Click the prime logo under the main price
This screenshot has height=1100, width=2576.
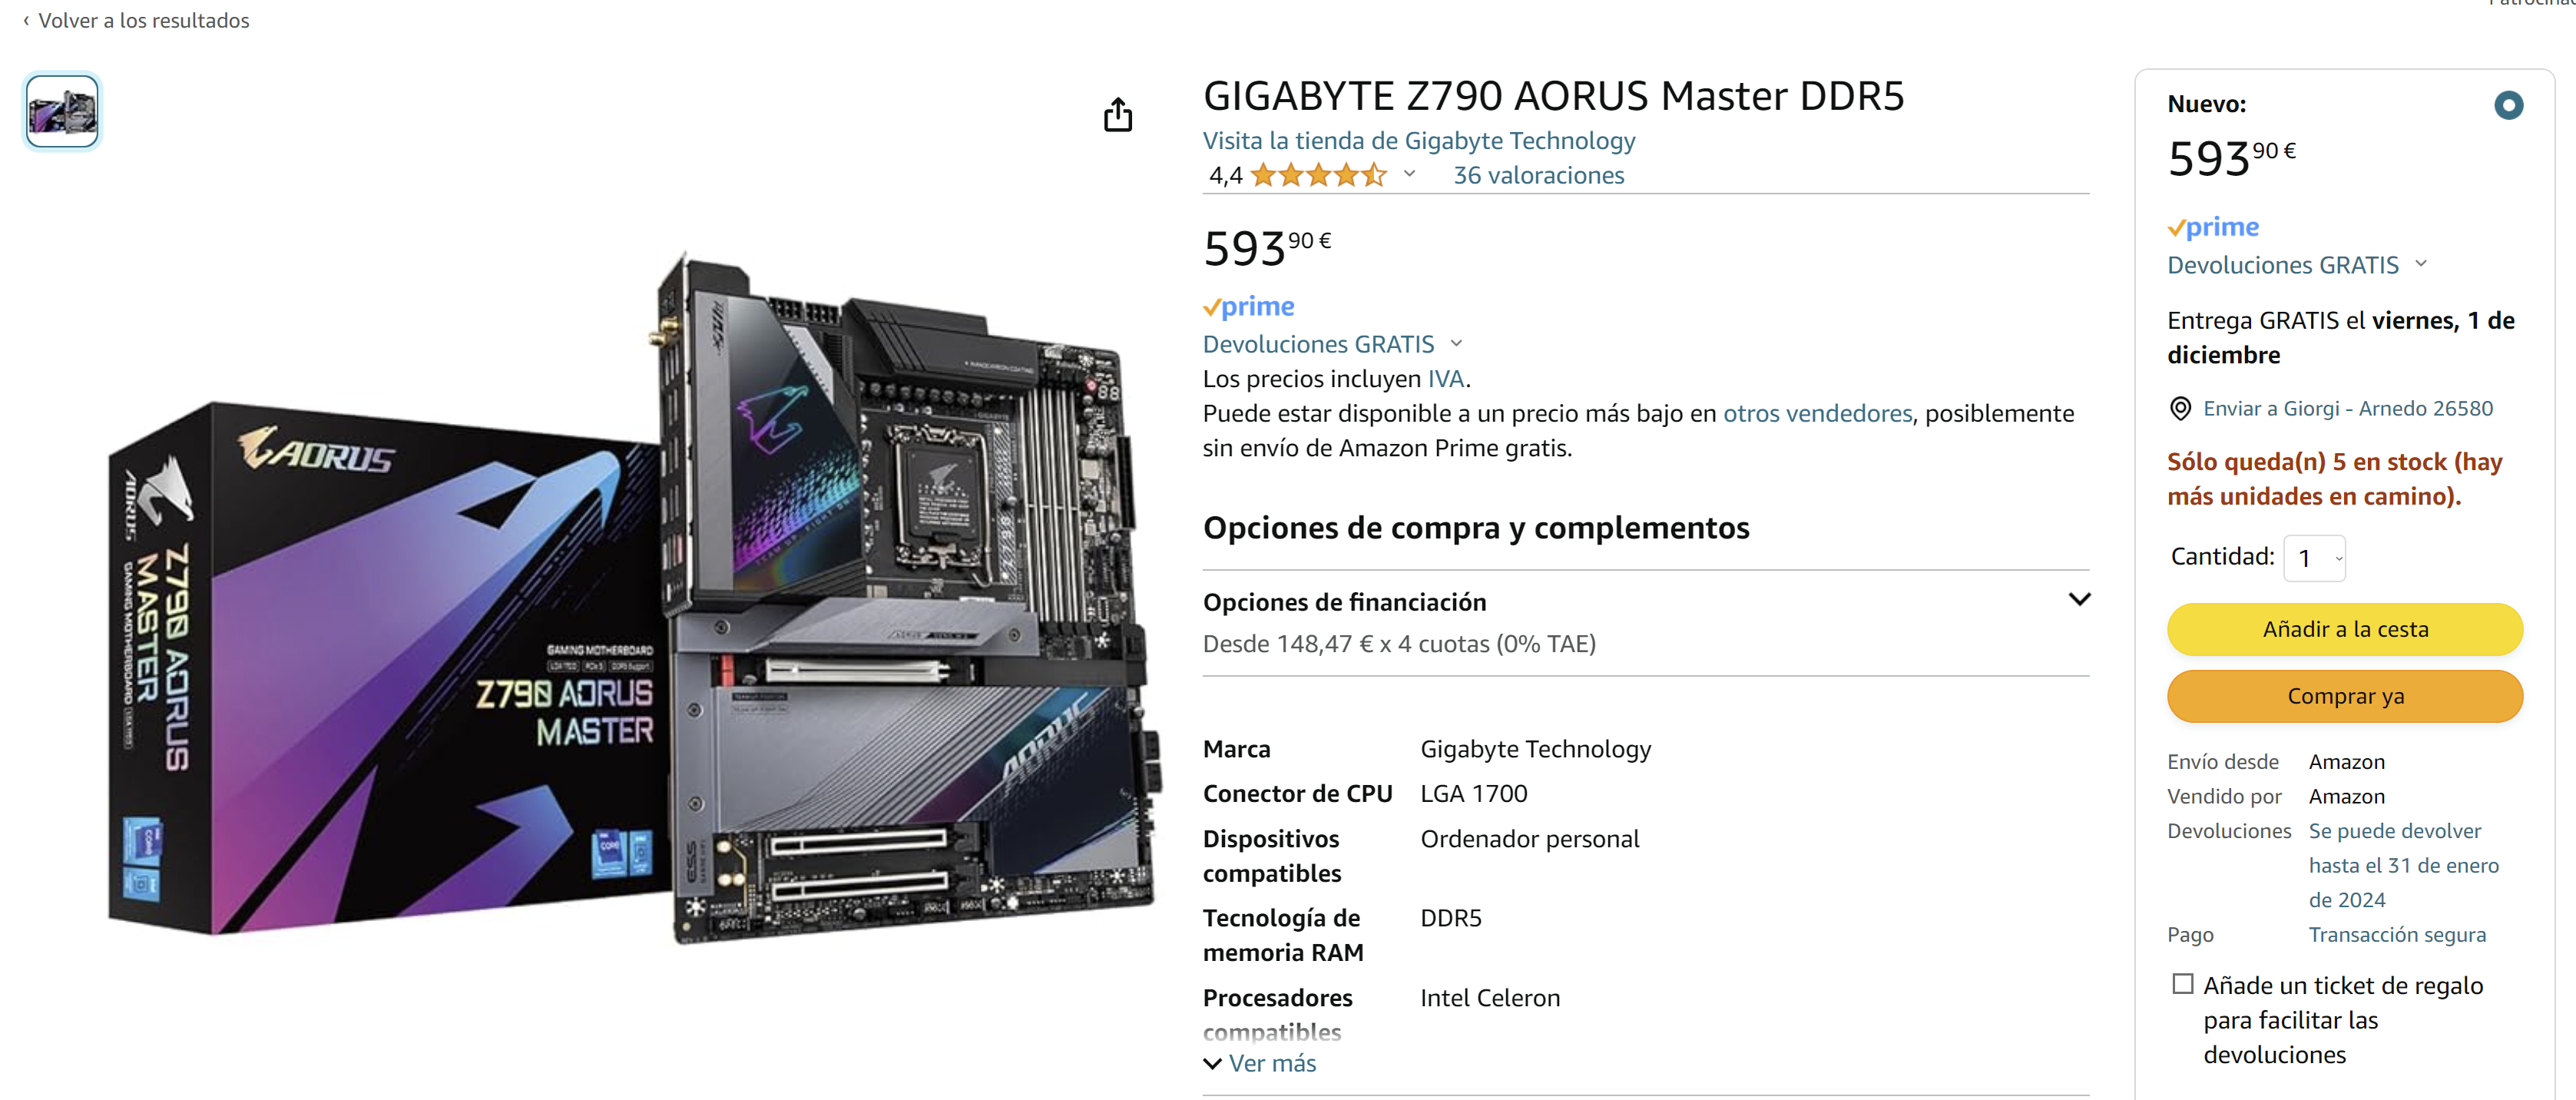tap(1248, 306)
